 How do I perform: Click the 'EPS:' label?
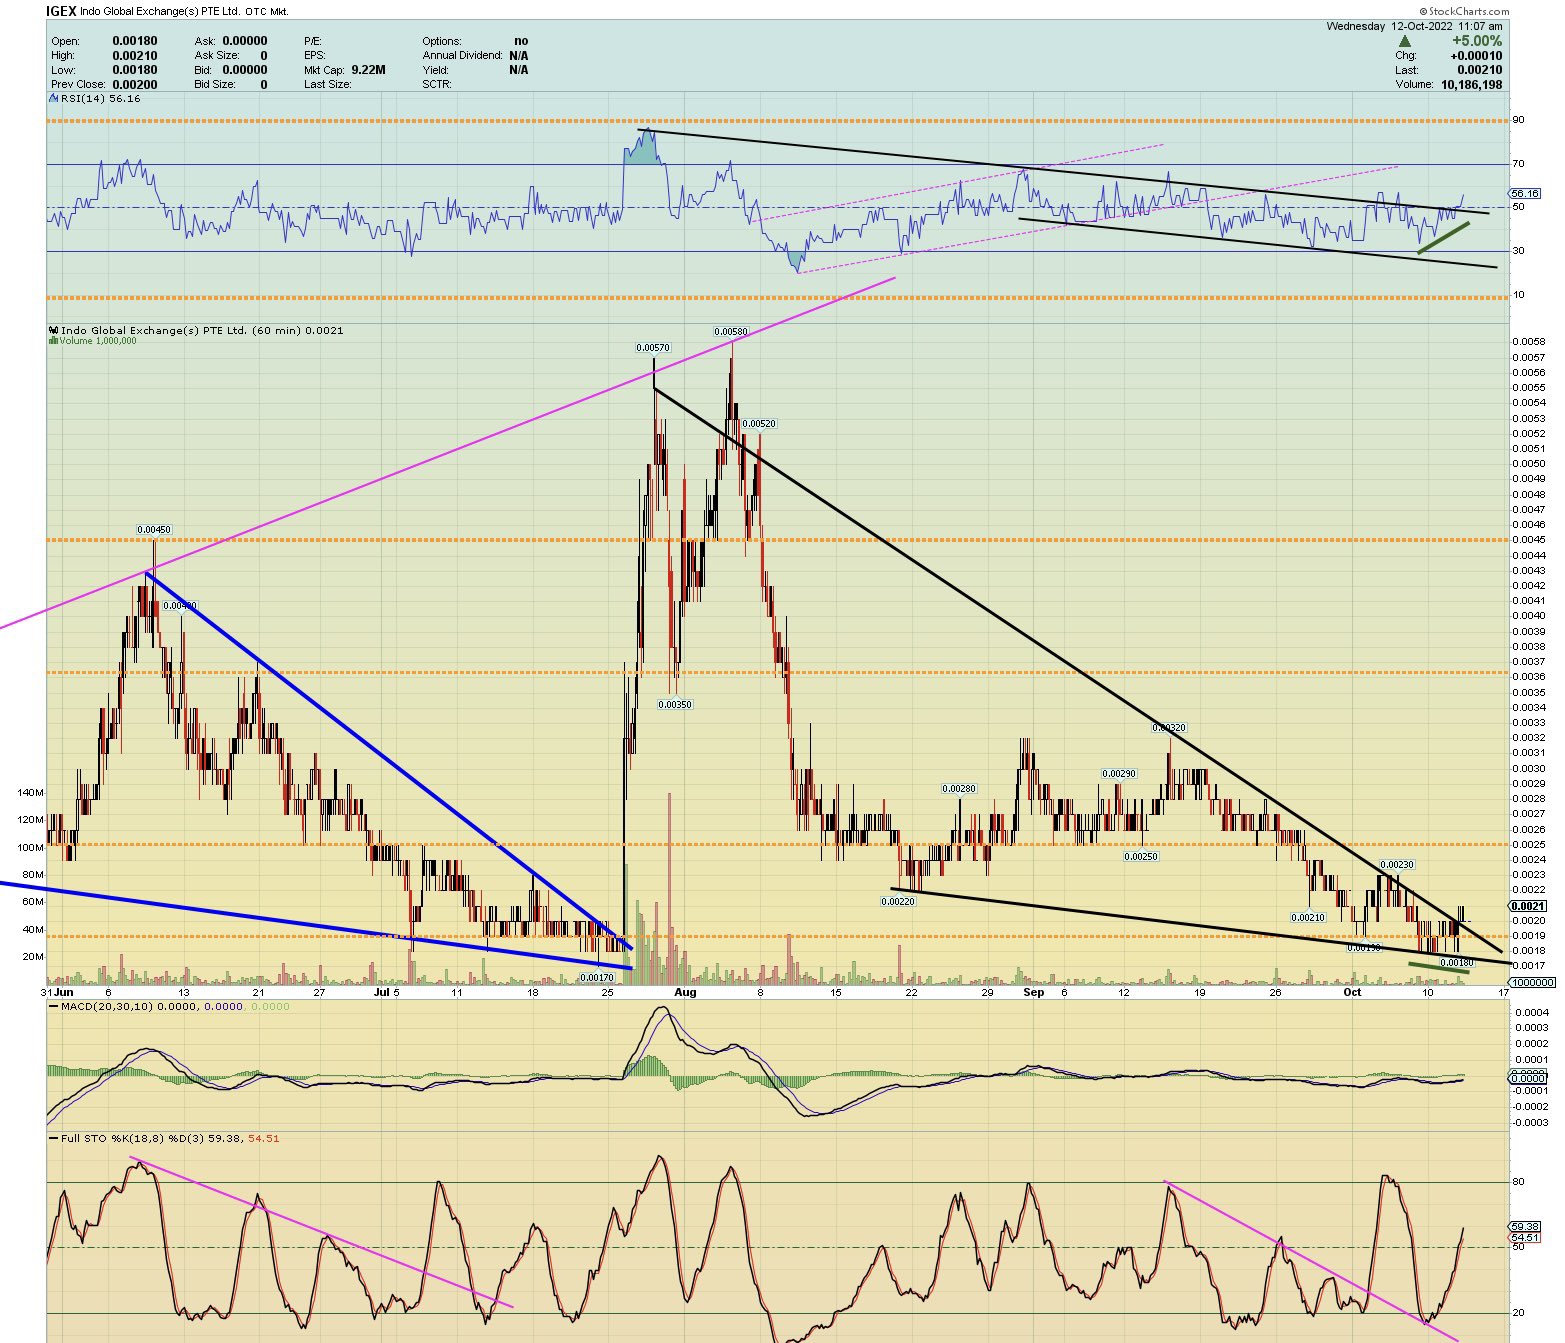(x=316, y=55)
